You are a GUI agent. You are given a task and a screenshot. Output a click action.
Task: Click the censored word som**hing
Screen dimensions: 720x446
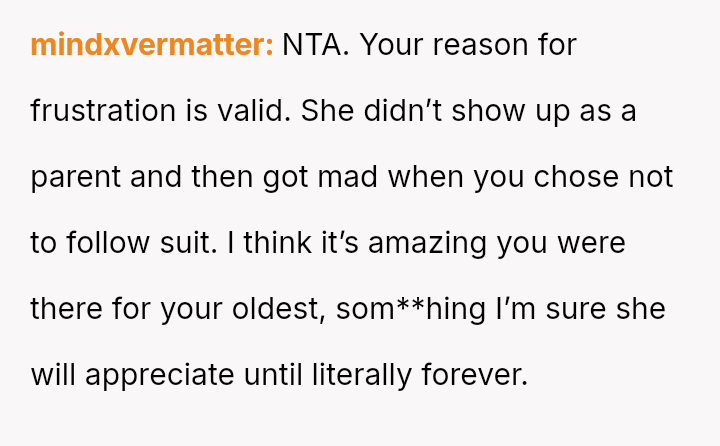click(x=411, y=309)
